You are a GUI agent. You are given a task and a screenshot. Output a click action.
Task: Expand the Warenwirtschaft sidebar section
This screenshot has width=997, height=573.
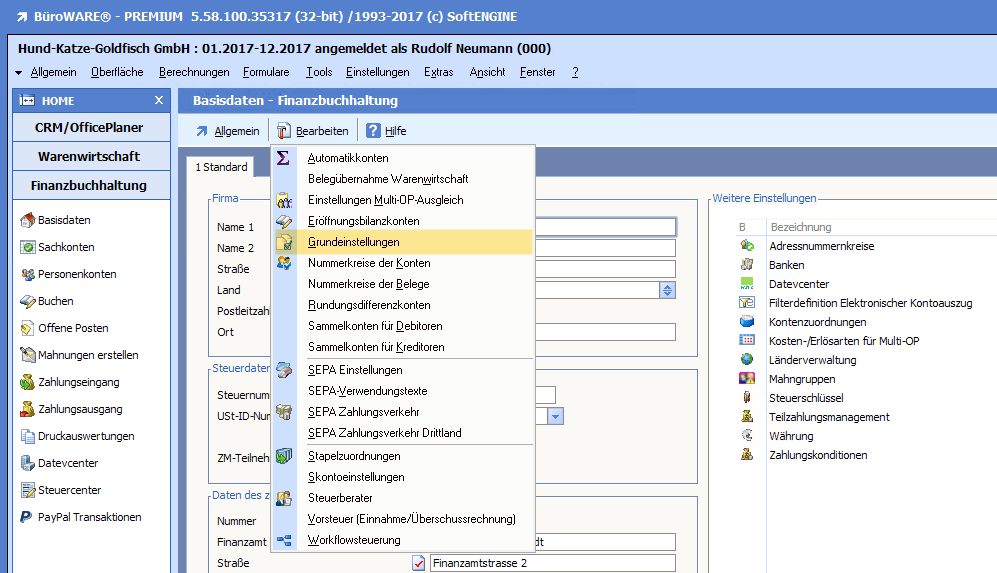tap(88, 156)
